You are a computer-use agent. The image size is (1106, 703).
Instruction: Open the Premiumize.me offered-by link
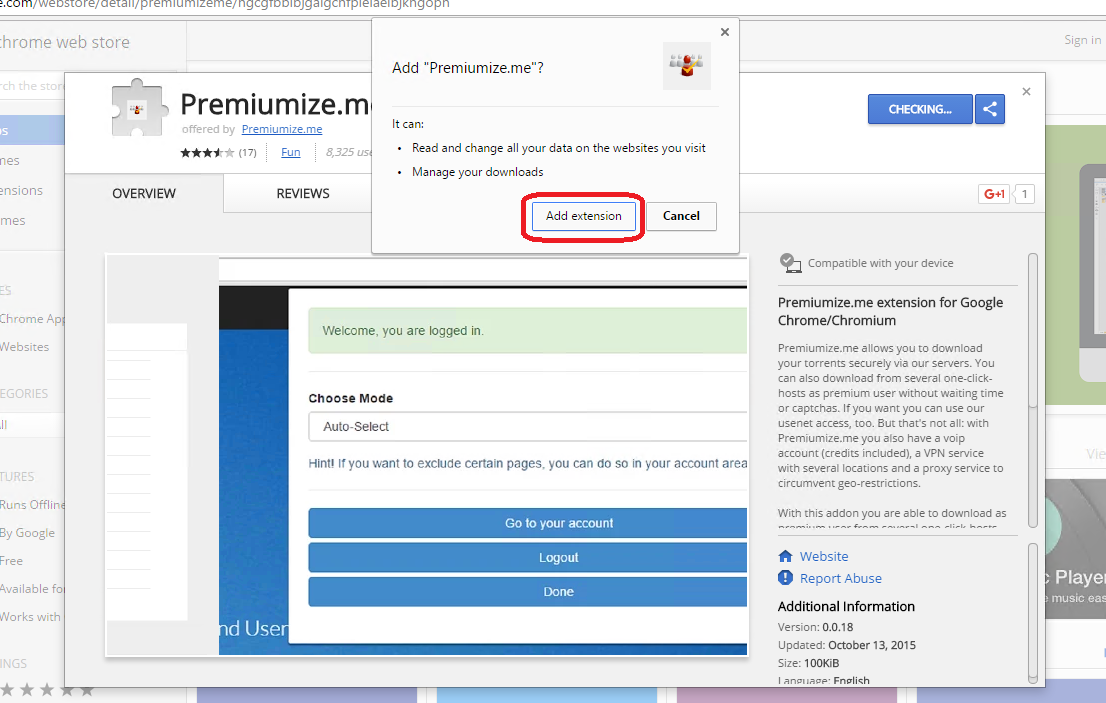tap(281, 129)
